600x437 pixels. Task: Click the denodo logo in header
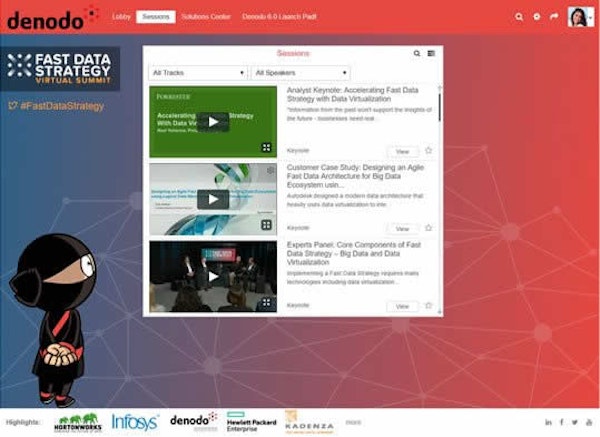click(52, 18)
